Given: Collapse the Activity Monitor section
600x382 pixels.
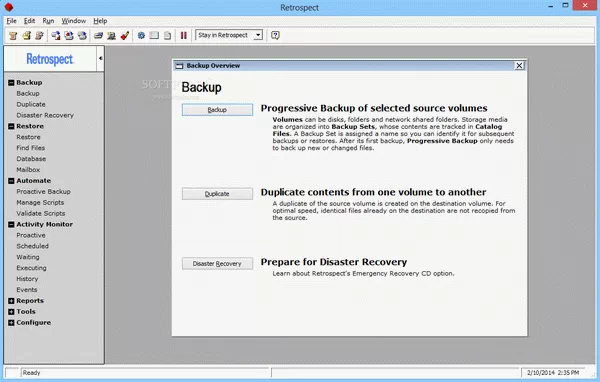Looking at the screenshot, I should tap(11, 224).
